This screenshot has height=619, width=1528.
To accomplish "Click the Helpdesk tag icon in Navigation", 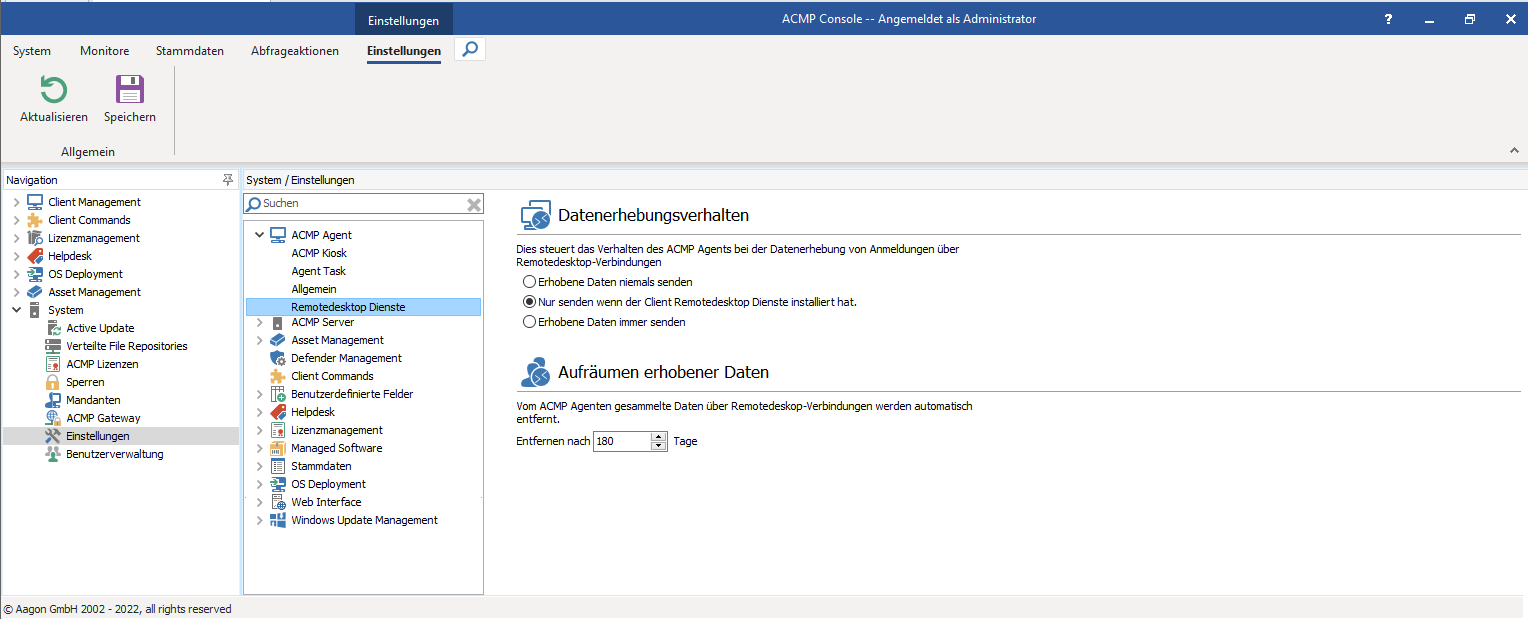I will tap(35, 256).
